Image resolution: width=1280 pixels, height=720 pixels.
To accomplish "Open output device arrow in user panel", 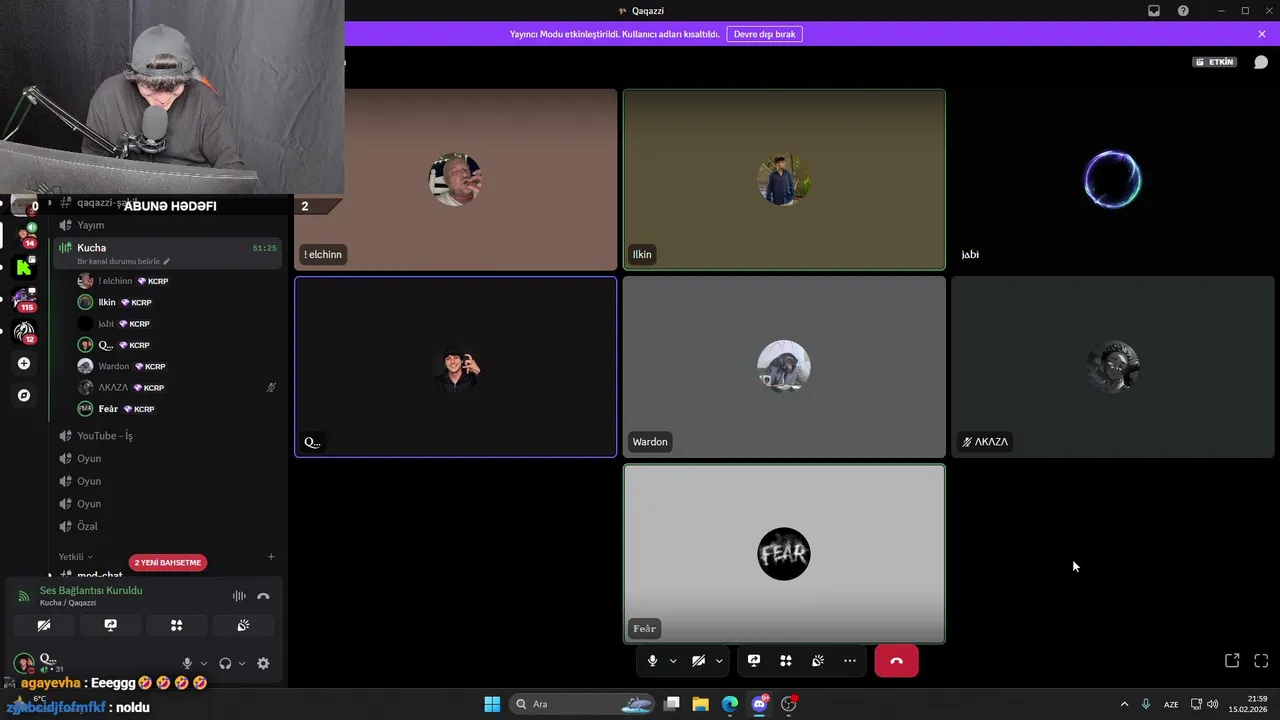I will click(242, 663).
